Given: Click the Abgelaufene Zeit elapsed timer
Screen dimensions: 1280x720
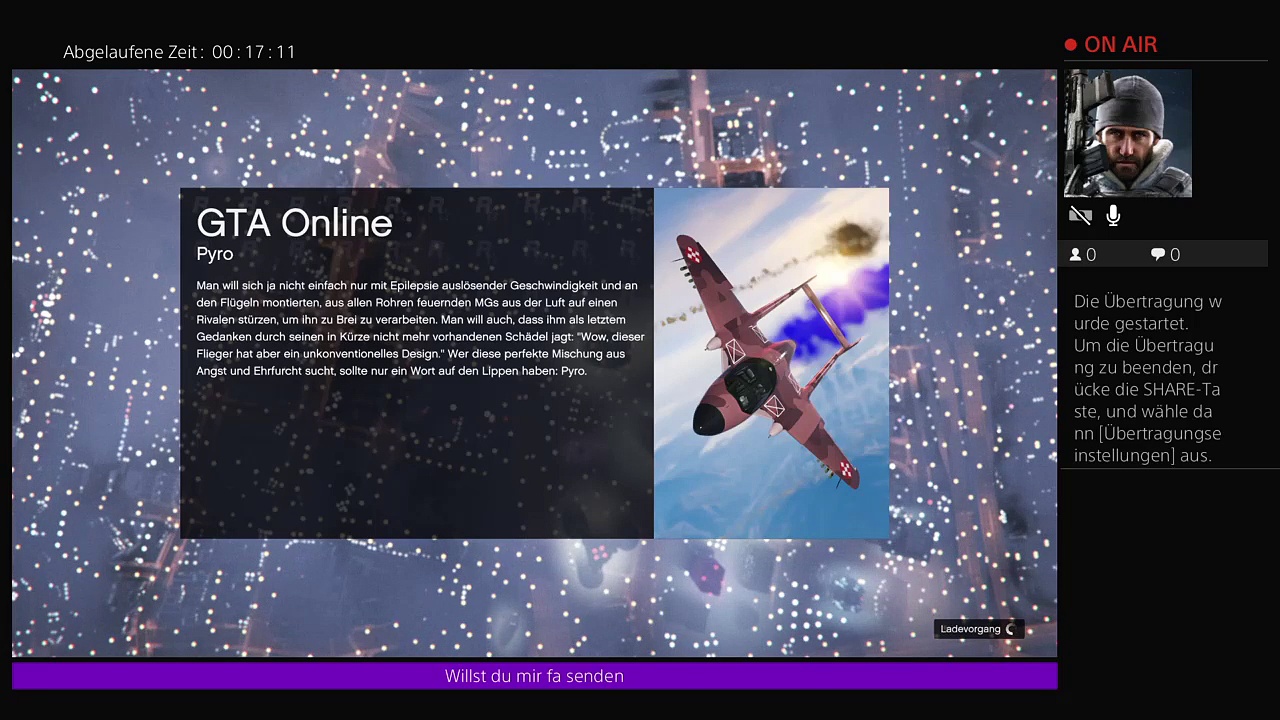Looking at the screenshot, I should (180, 52).
